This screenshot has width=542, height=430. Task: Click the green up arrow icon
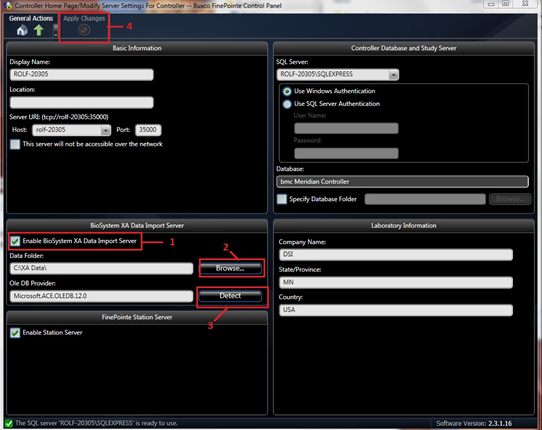click(x=39, y=30)
